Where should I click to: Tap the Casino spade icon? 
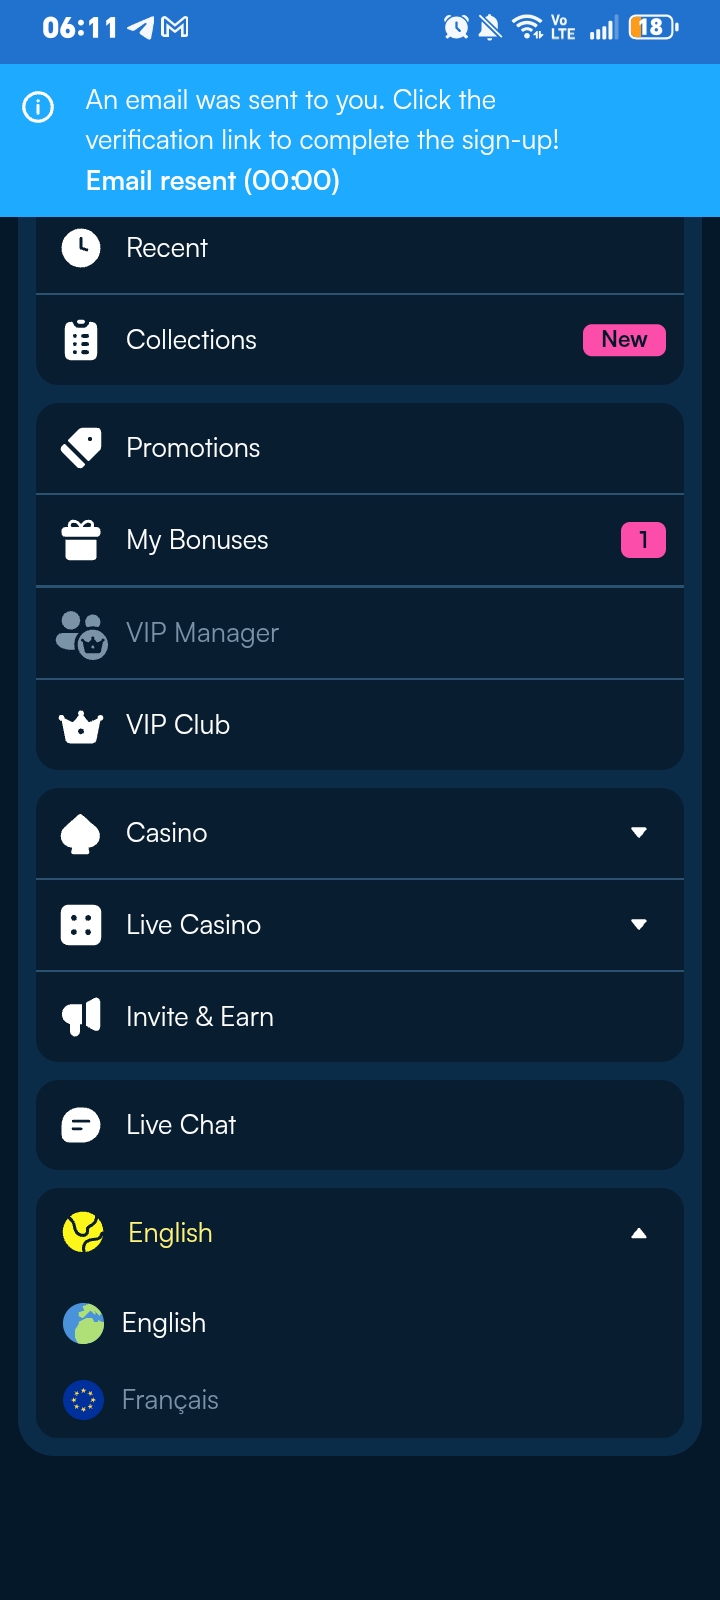tap(81, 833)
